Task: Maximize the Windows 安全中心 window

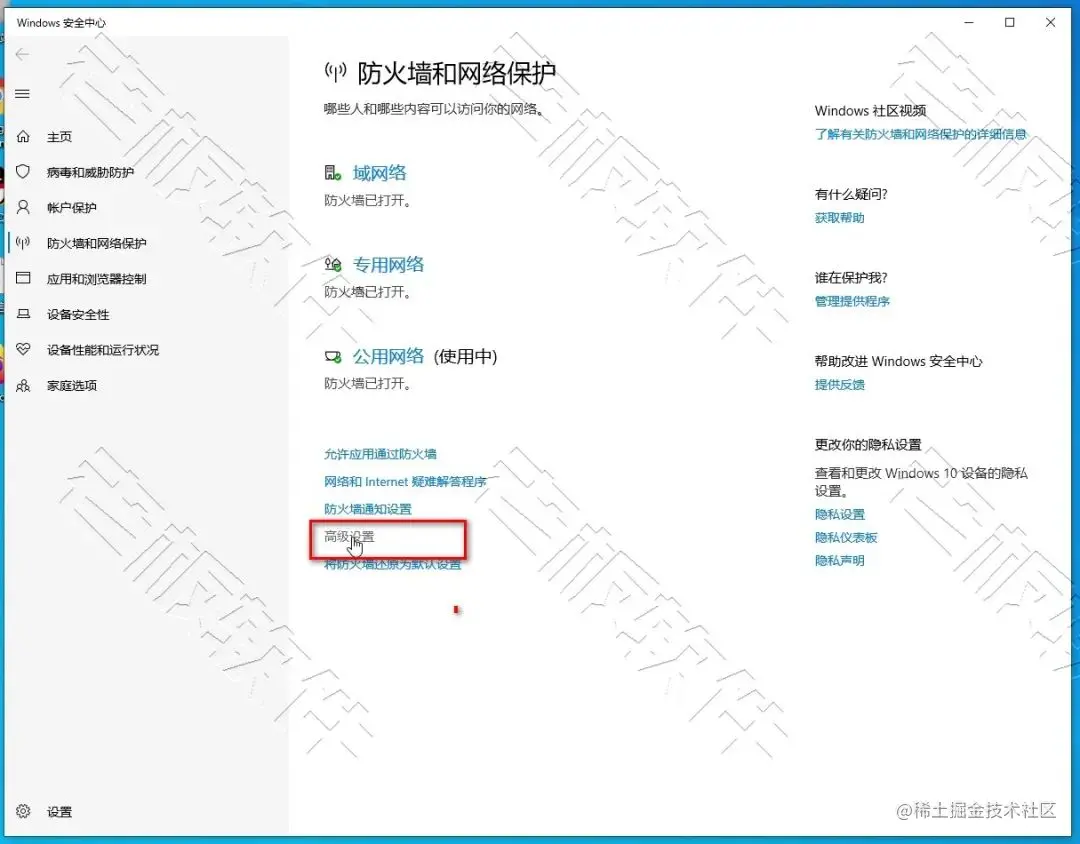Action: coord(1010,23)
